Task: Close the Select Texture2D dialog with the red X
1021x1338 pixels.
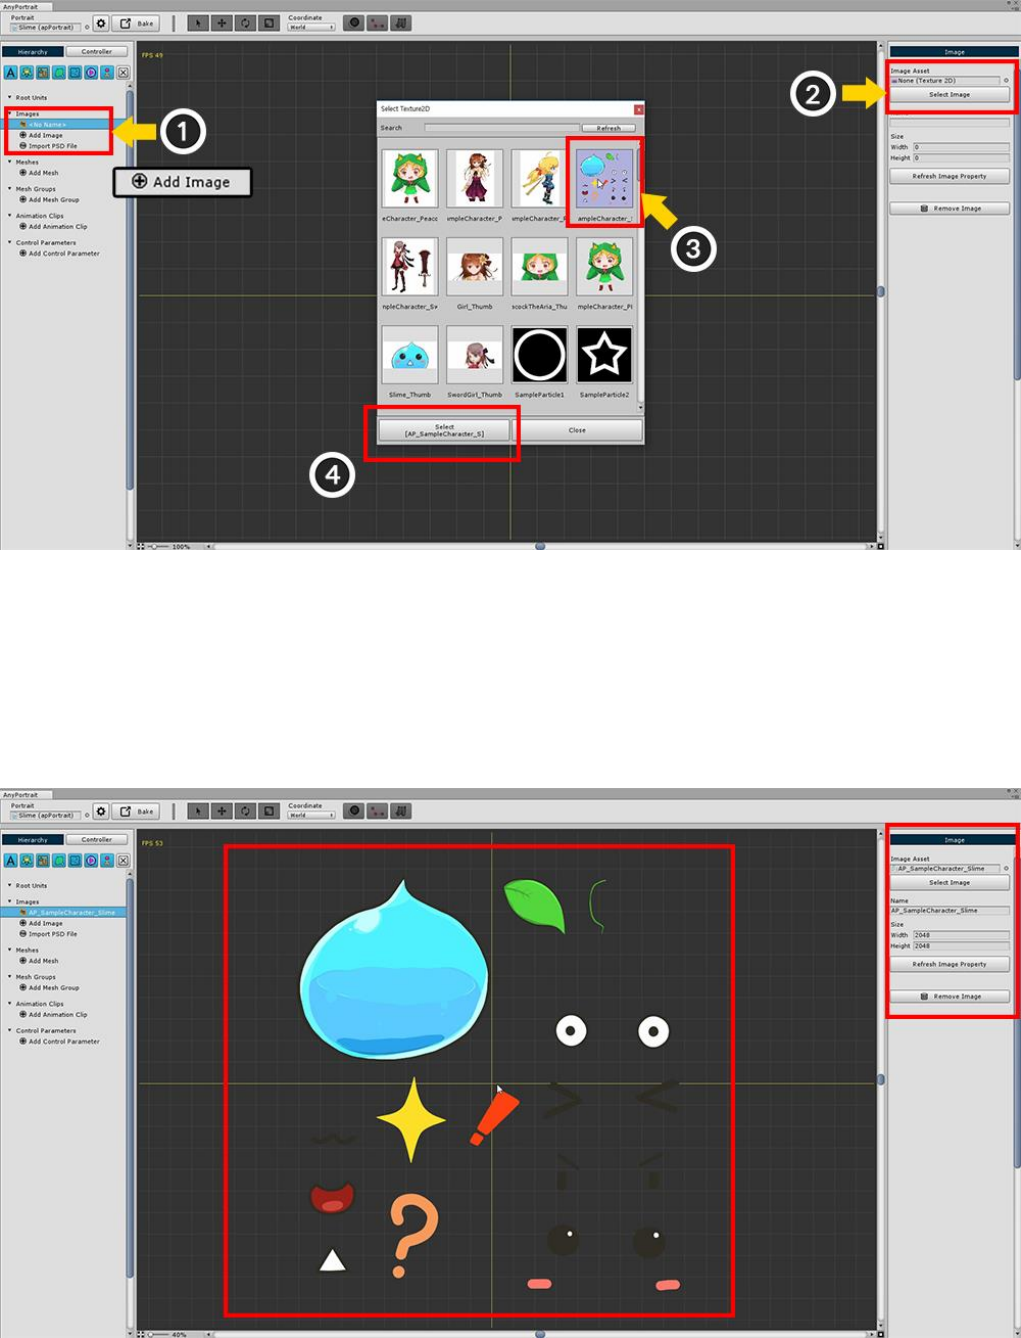Action: (639, 109)
